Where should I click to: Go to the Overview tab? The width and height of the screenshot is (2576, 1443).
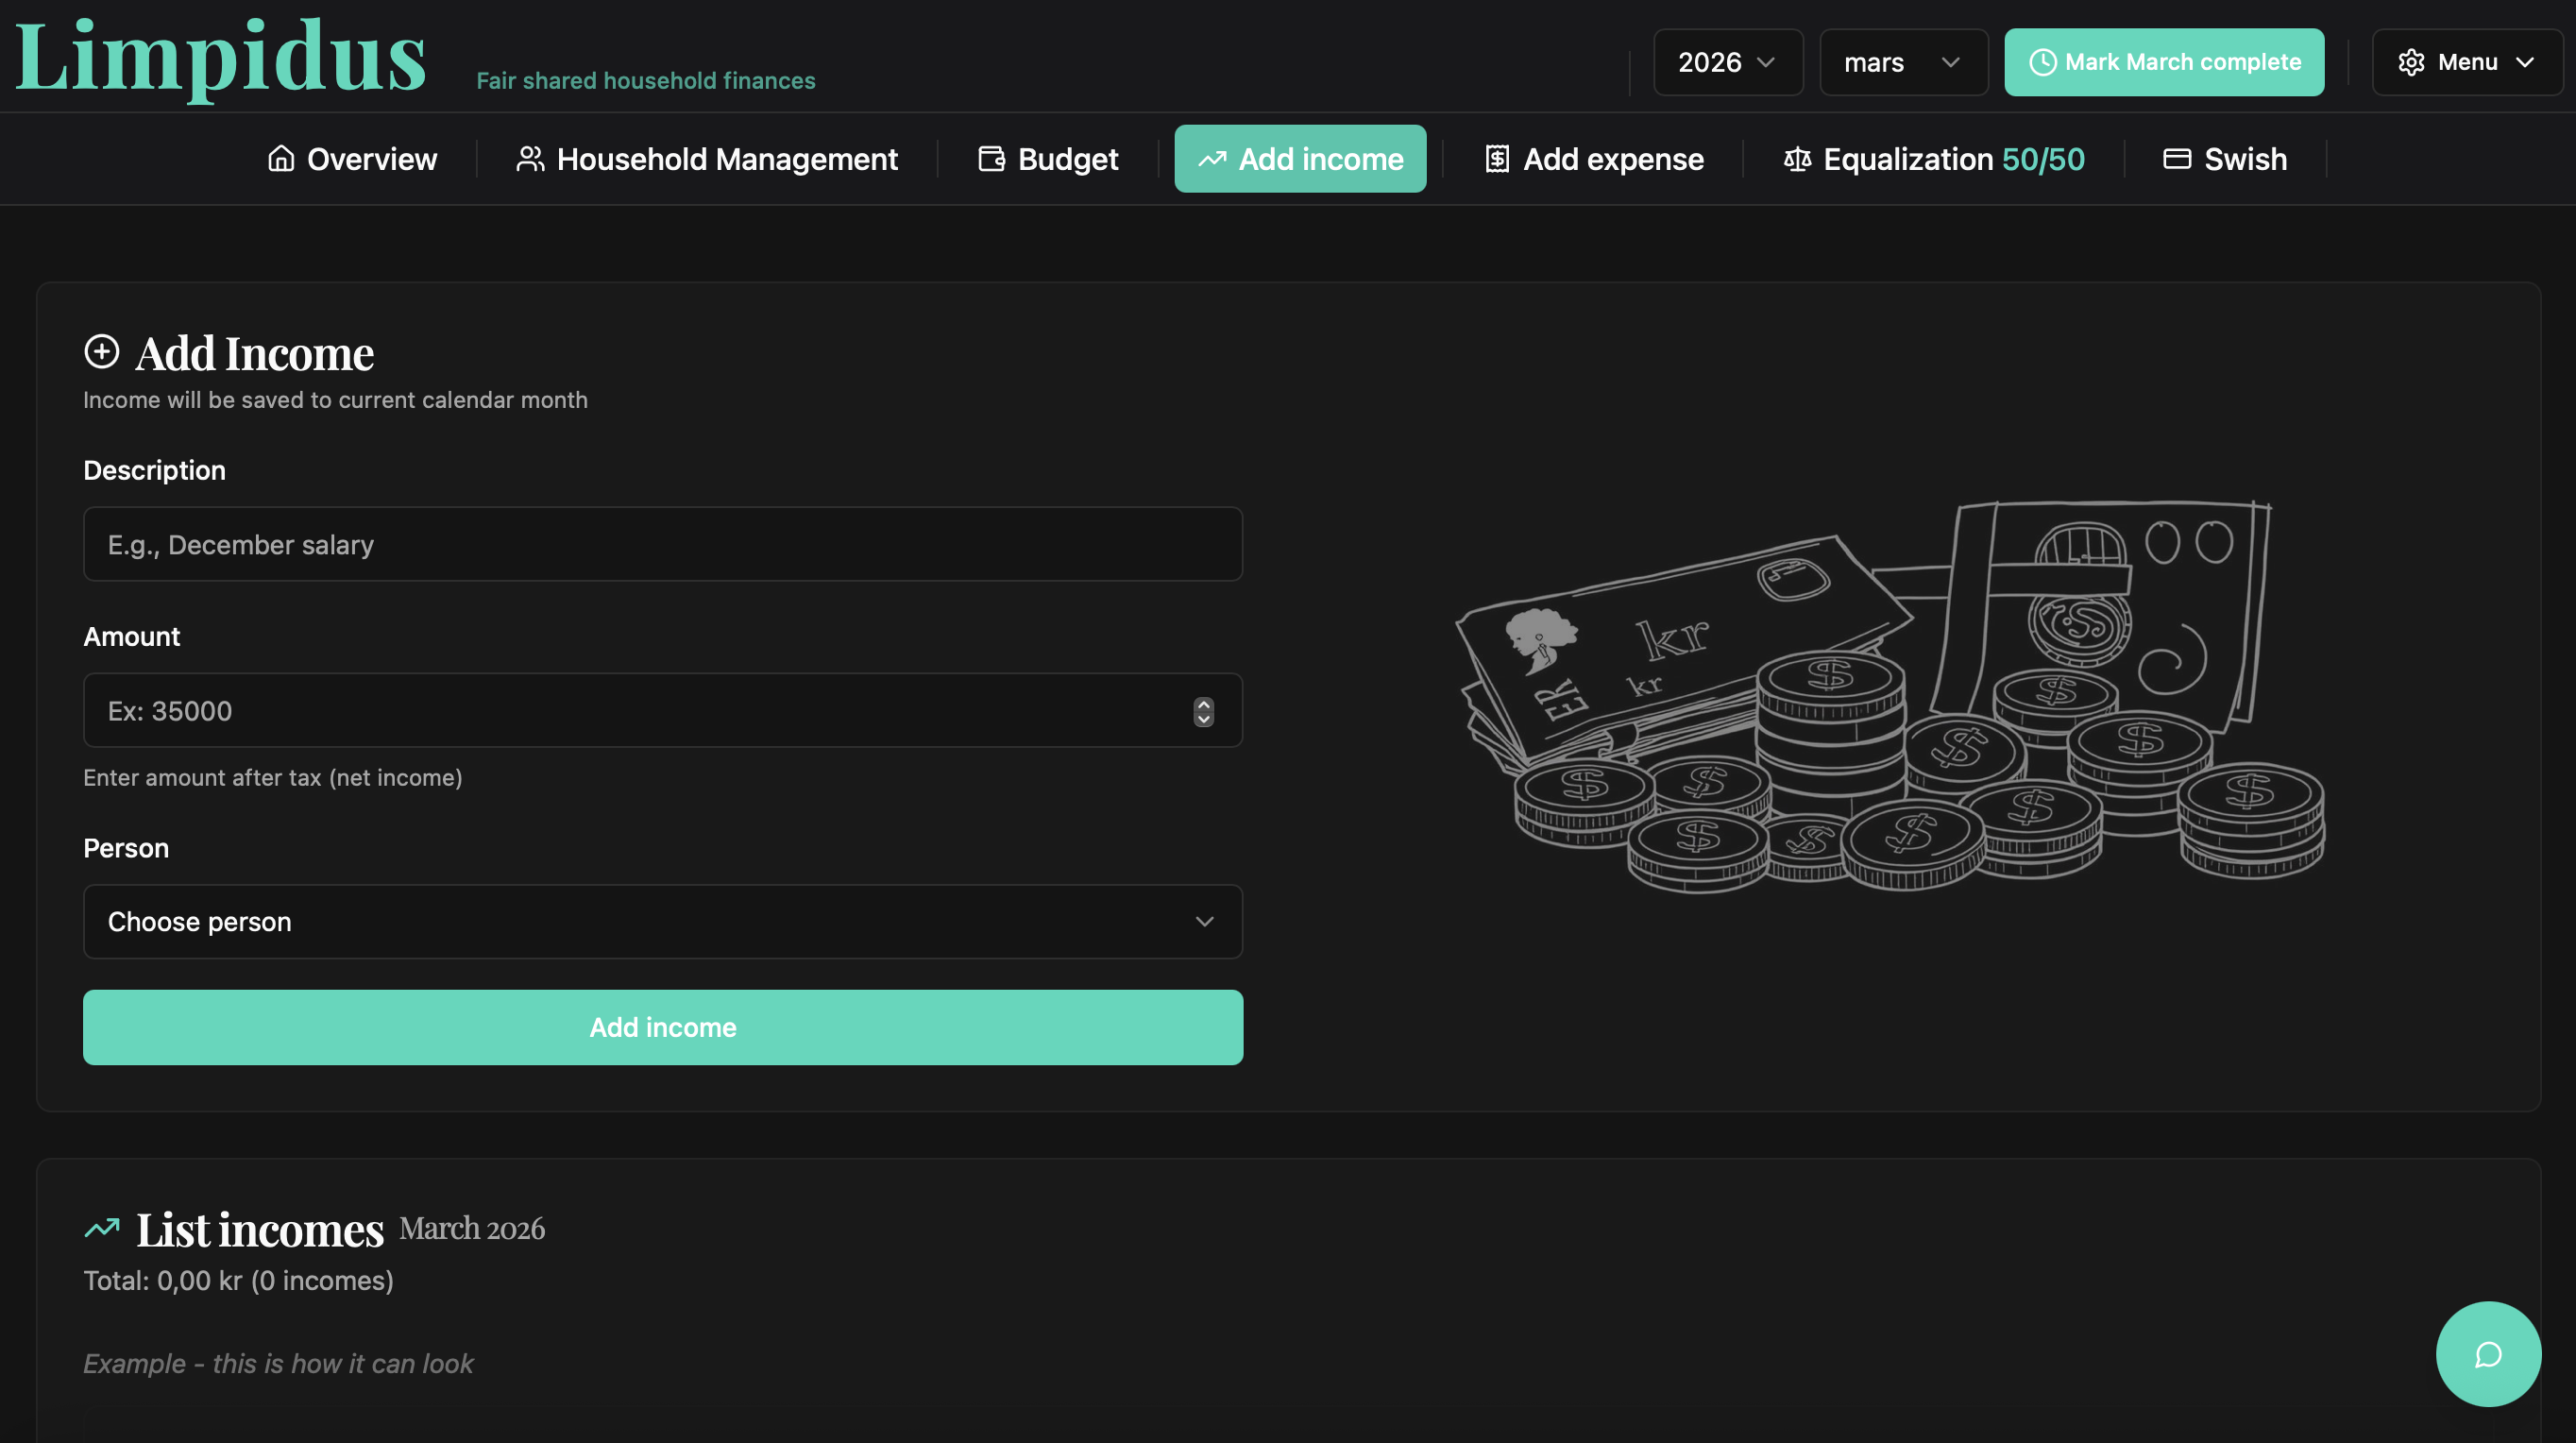pyautogui.click(x=352, y=158)
